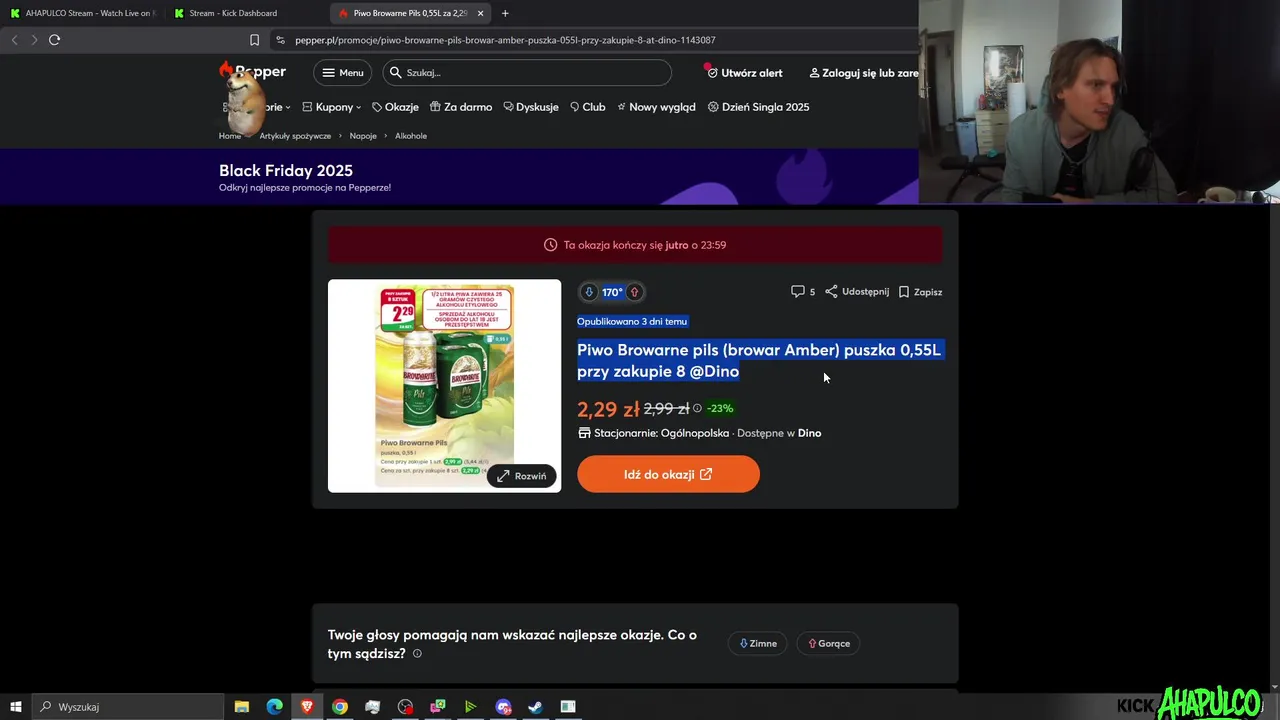Open the Club navigation item

[x=587, y=107]
